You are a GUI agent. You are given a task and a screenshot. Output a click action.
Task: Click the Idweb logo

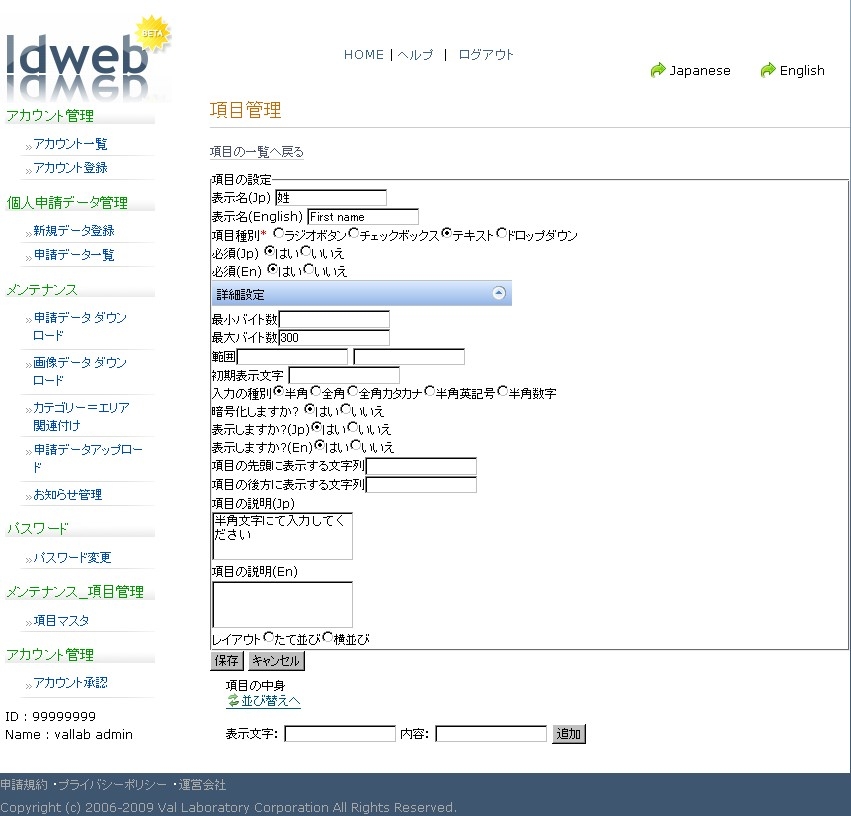(87, 60)
